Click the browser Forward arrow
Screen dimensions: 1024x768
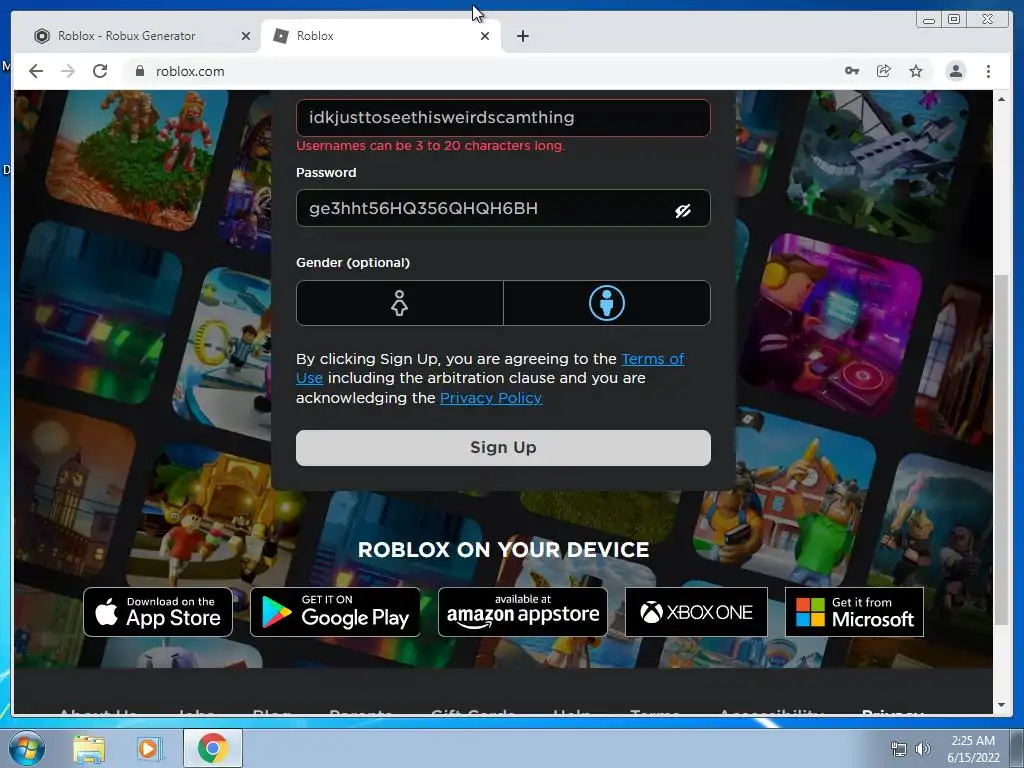click(68, 71)
